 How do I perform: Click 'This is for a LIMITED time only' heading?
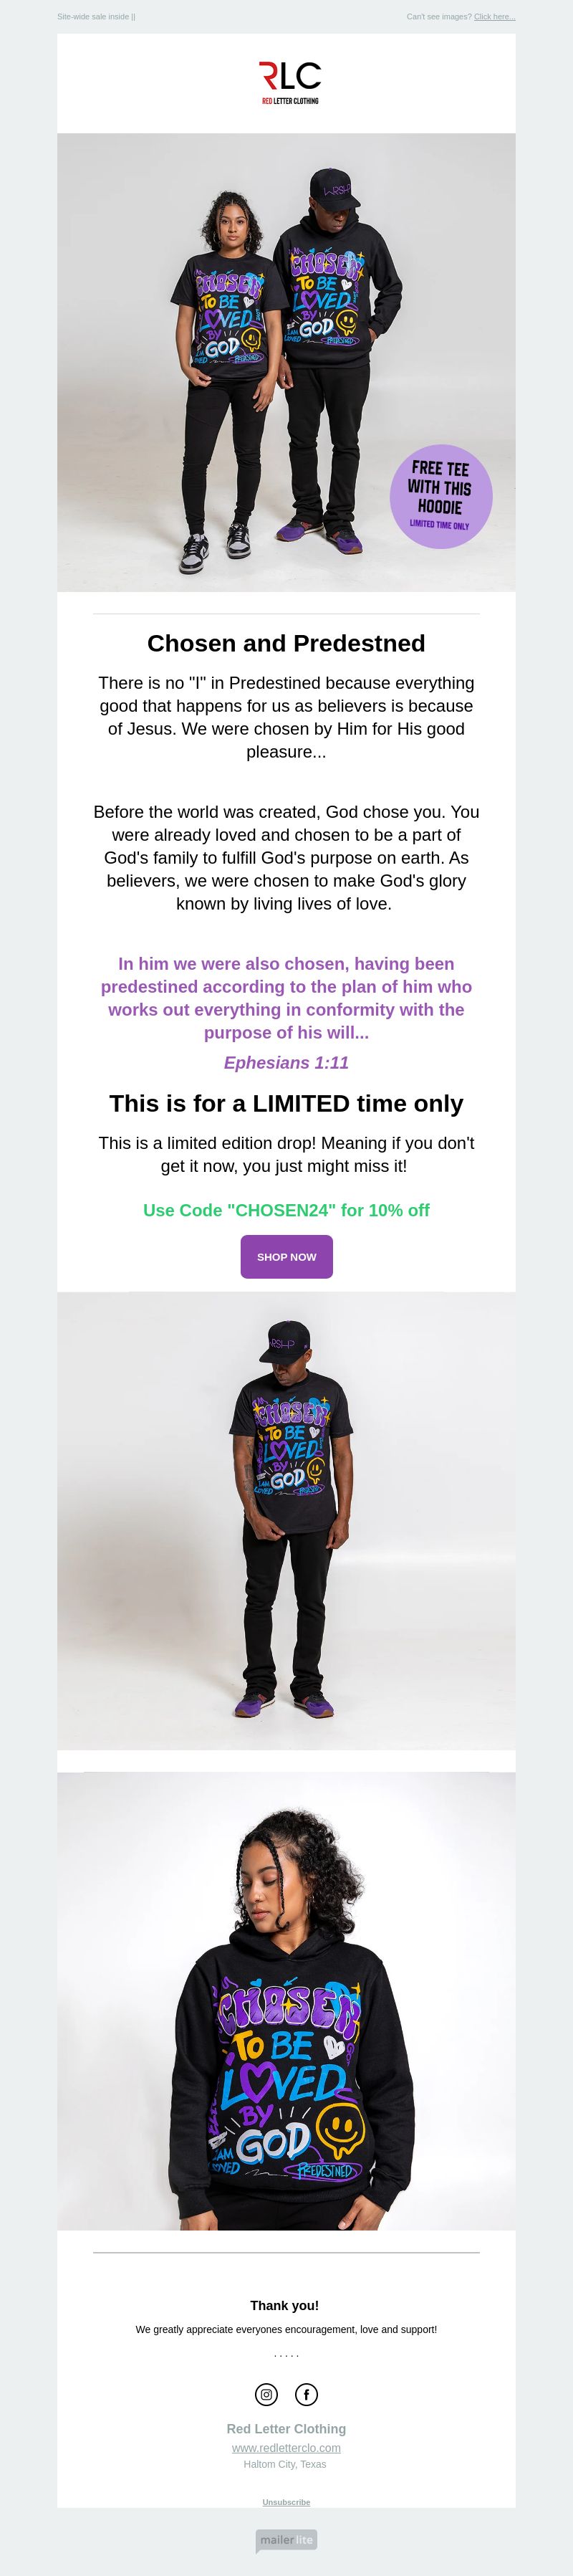[x=286, y=1103]
